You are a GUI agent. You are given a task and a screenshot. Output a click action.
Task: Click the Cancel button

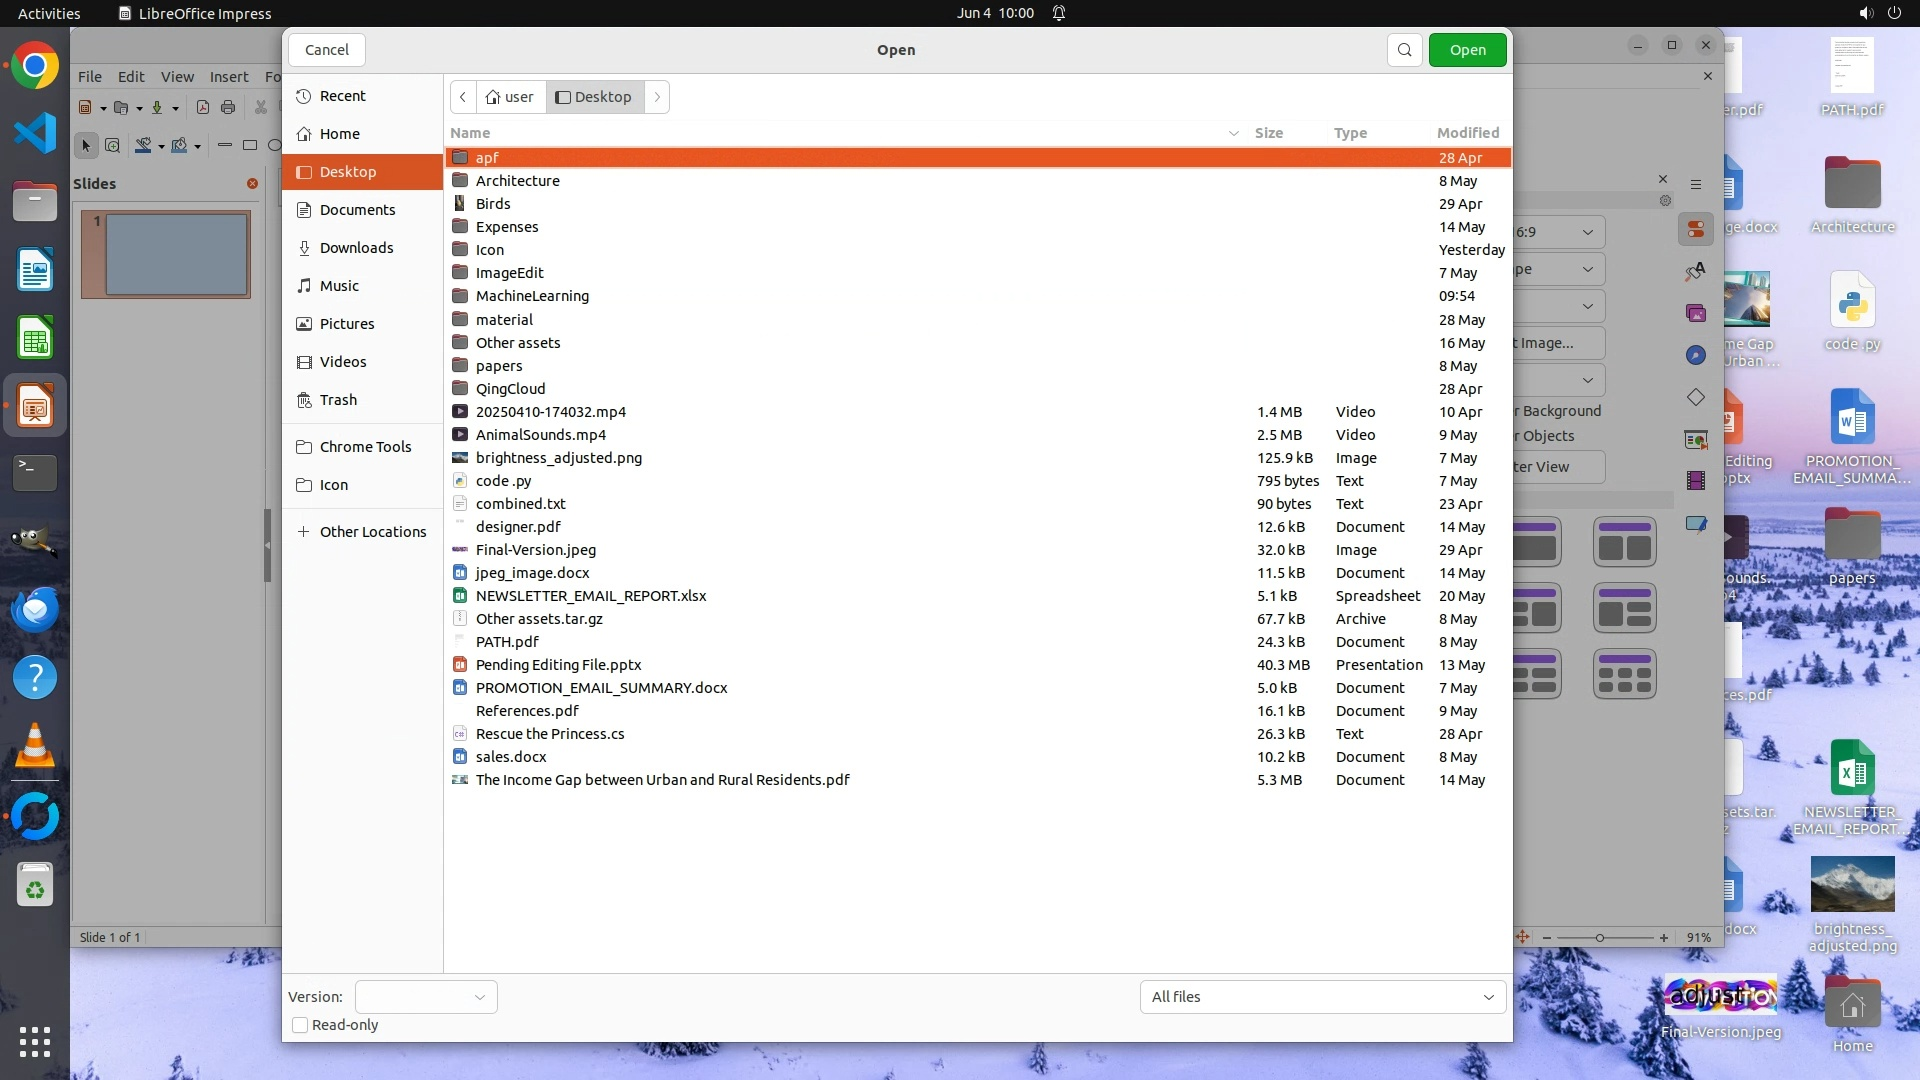[326, 50]
